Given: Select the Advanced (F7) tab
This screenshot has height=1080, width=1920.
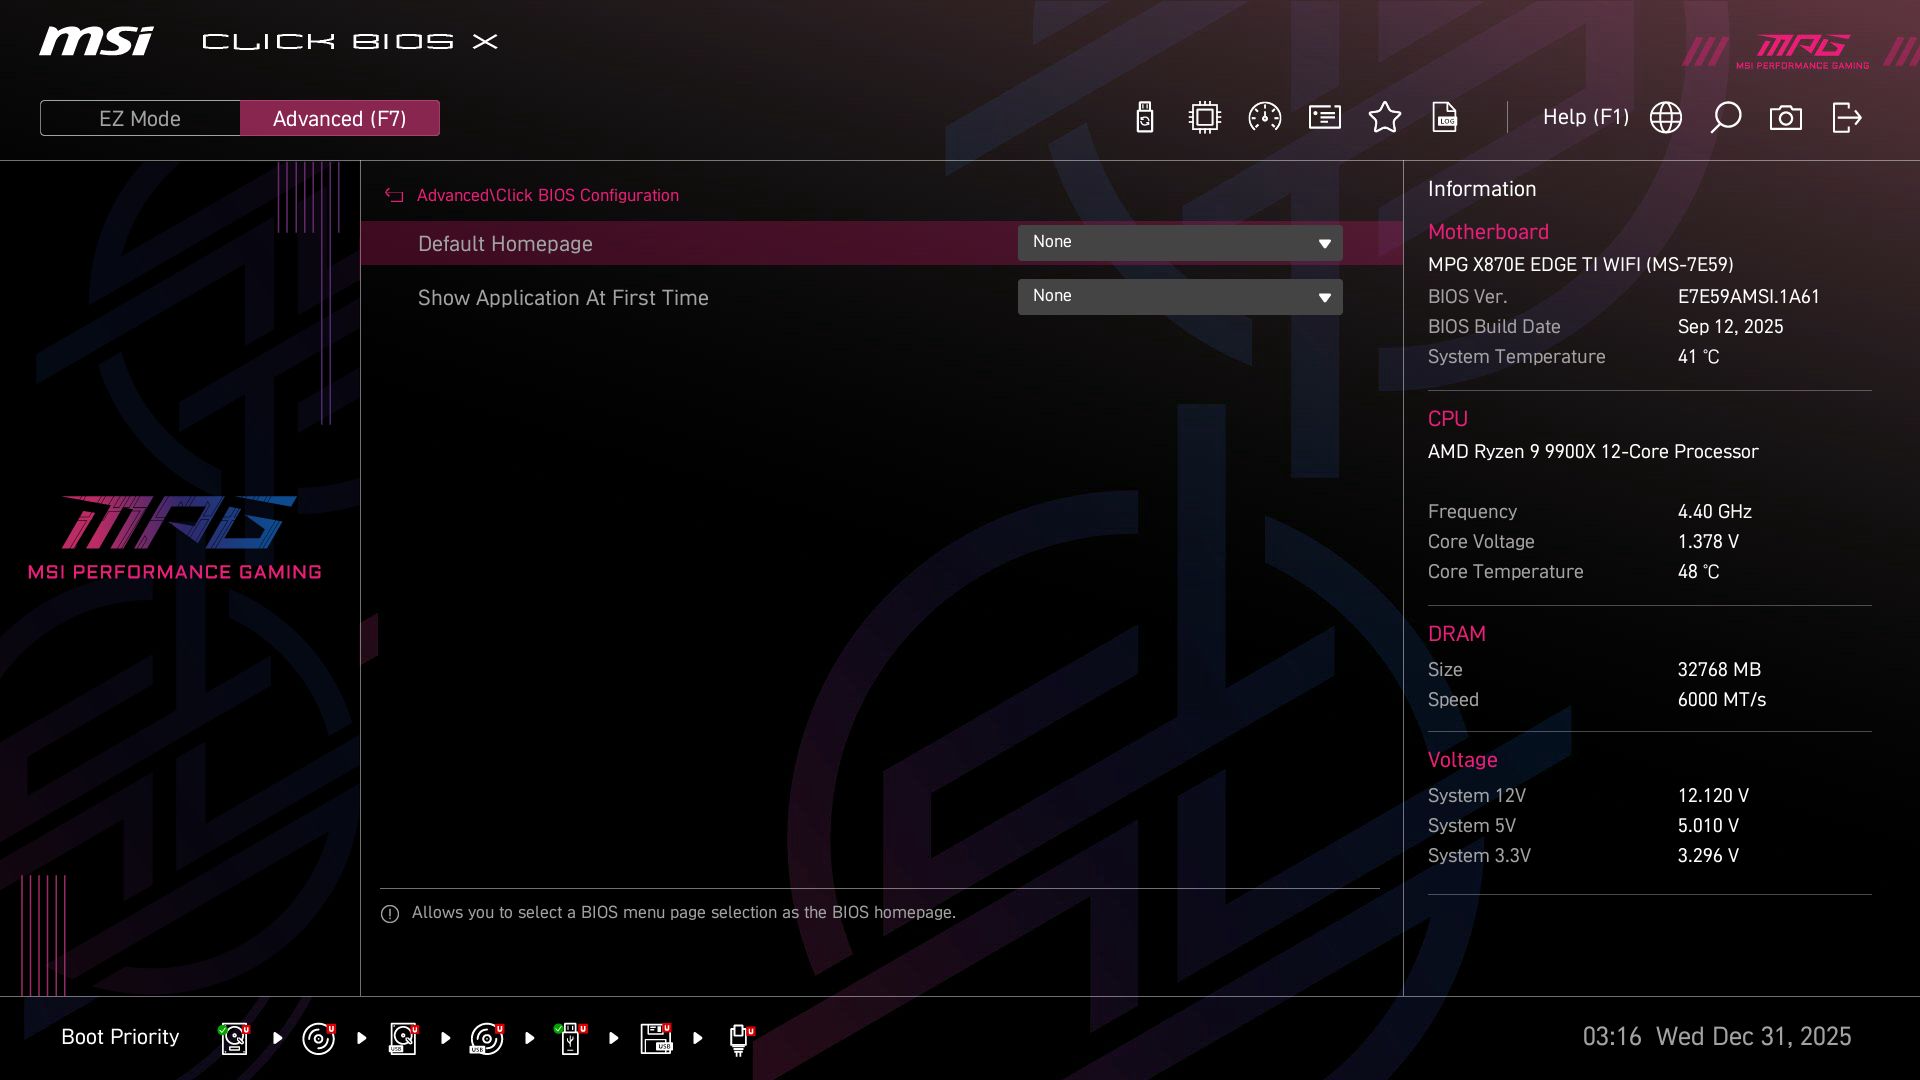Looking at the screenshot, I should tap(339, 117).
